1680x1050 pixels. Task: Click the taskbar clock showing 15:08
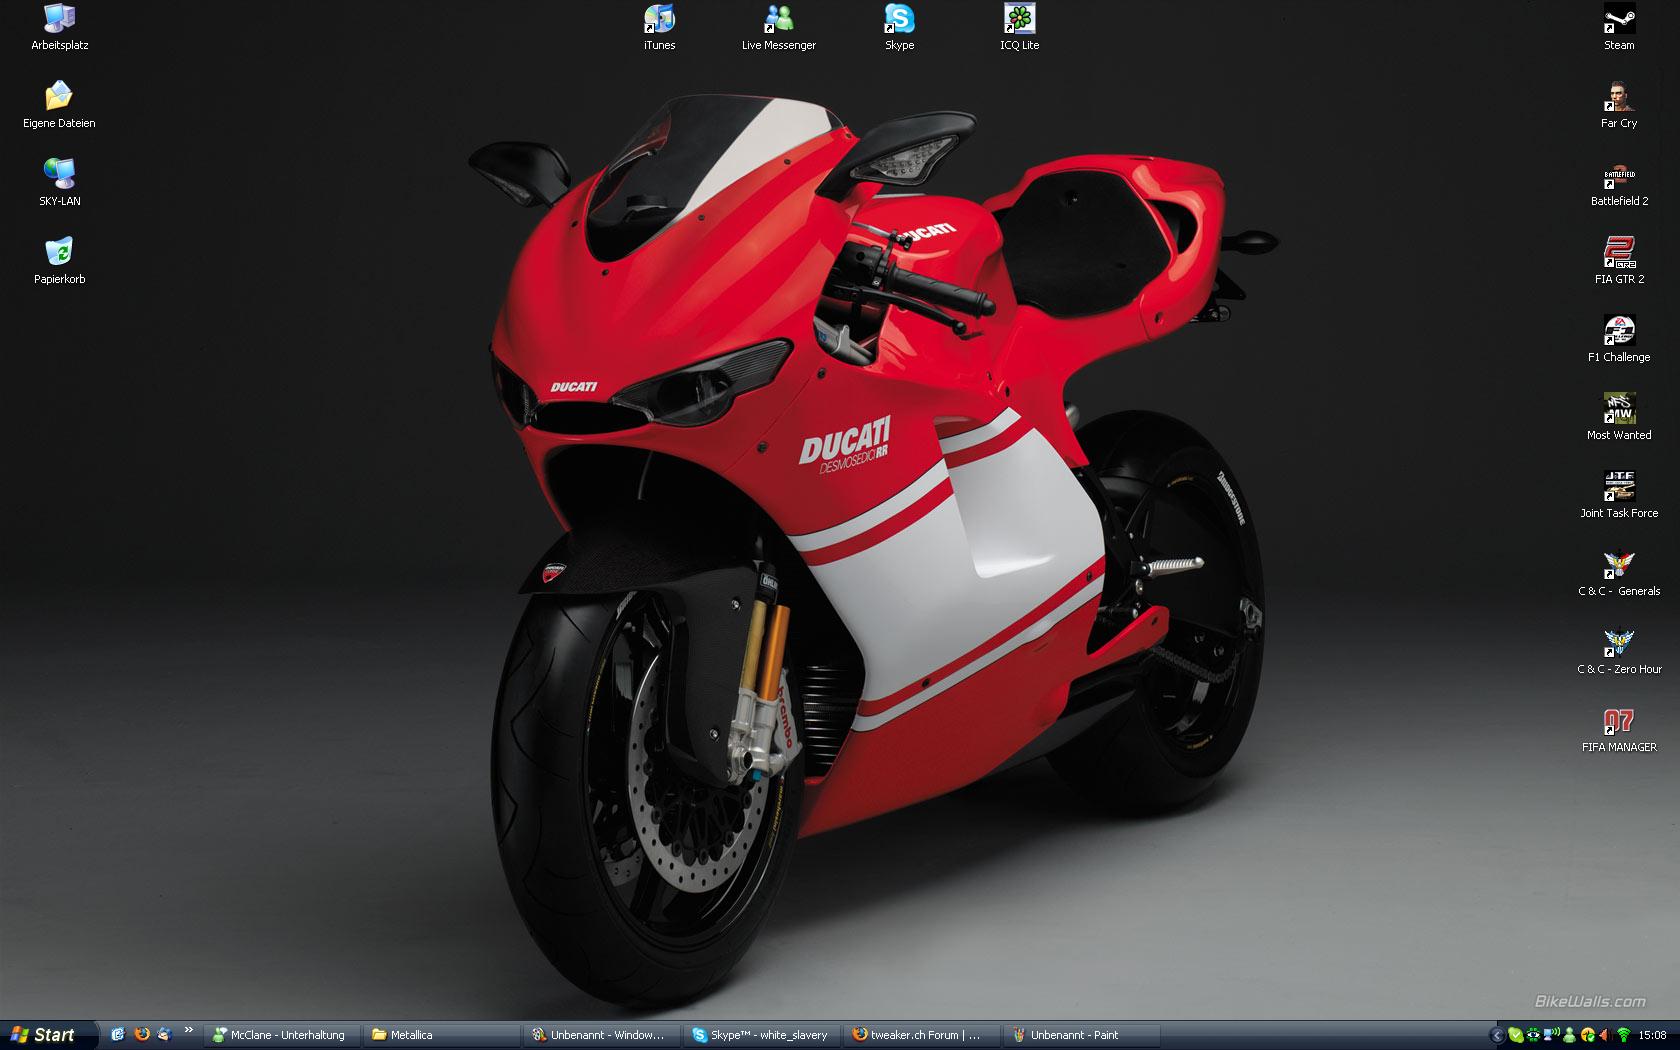[x=1652, y=1035]
